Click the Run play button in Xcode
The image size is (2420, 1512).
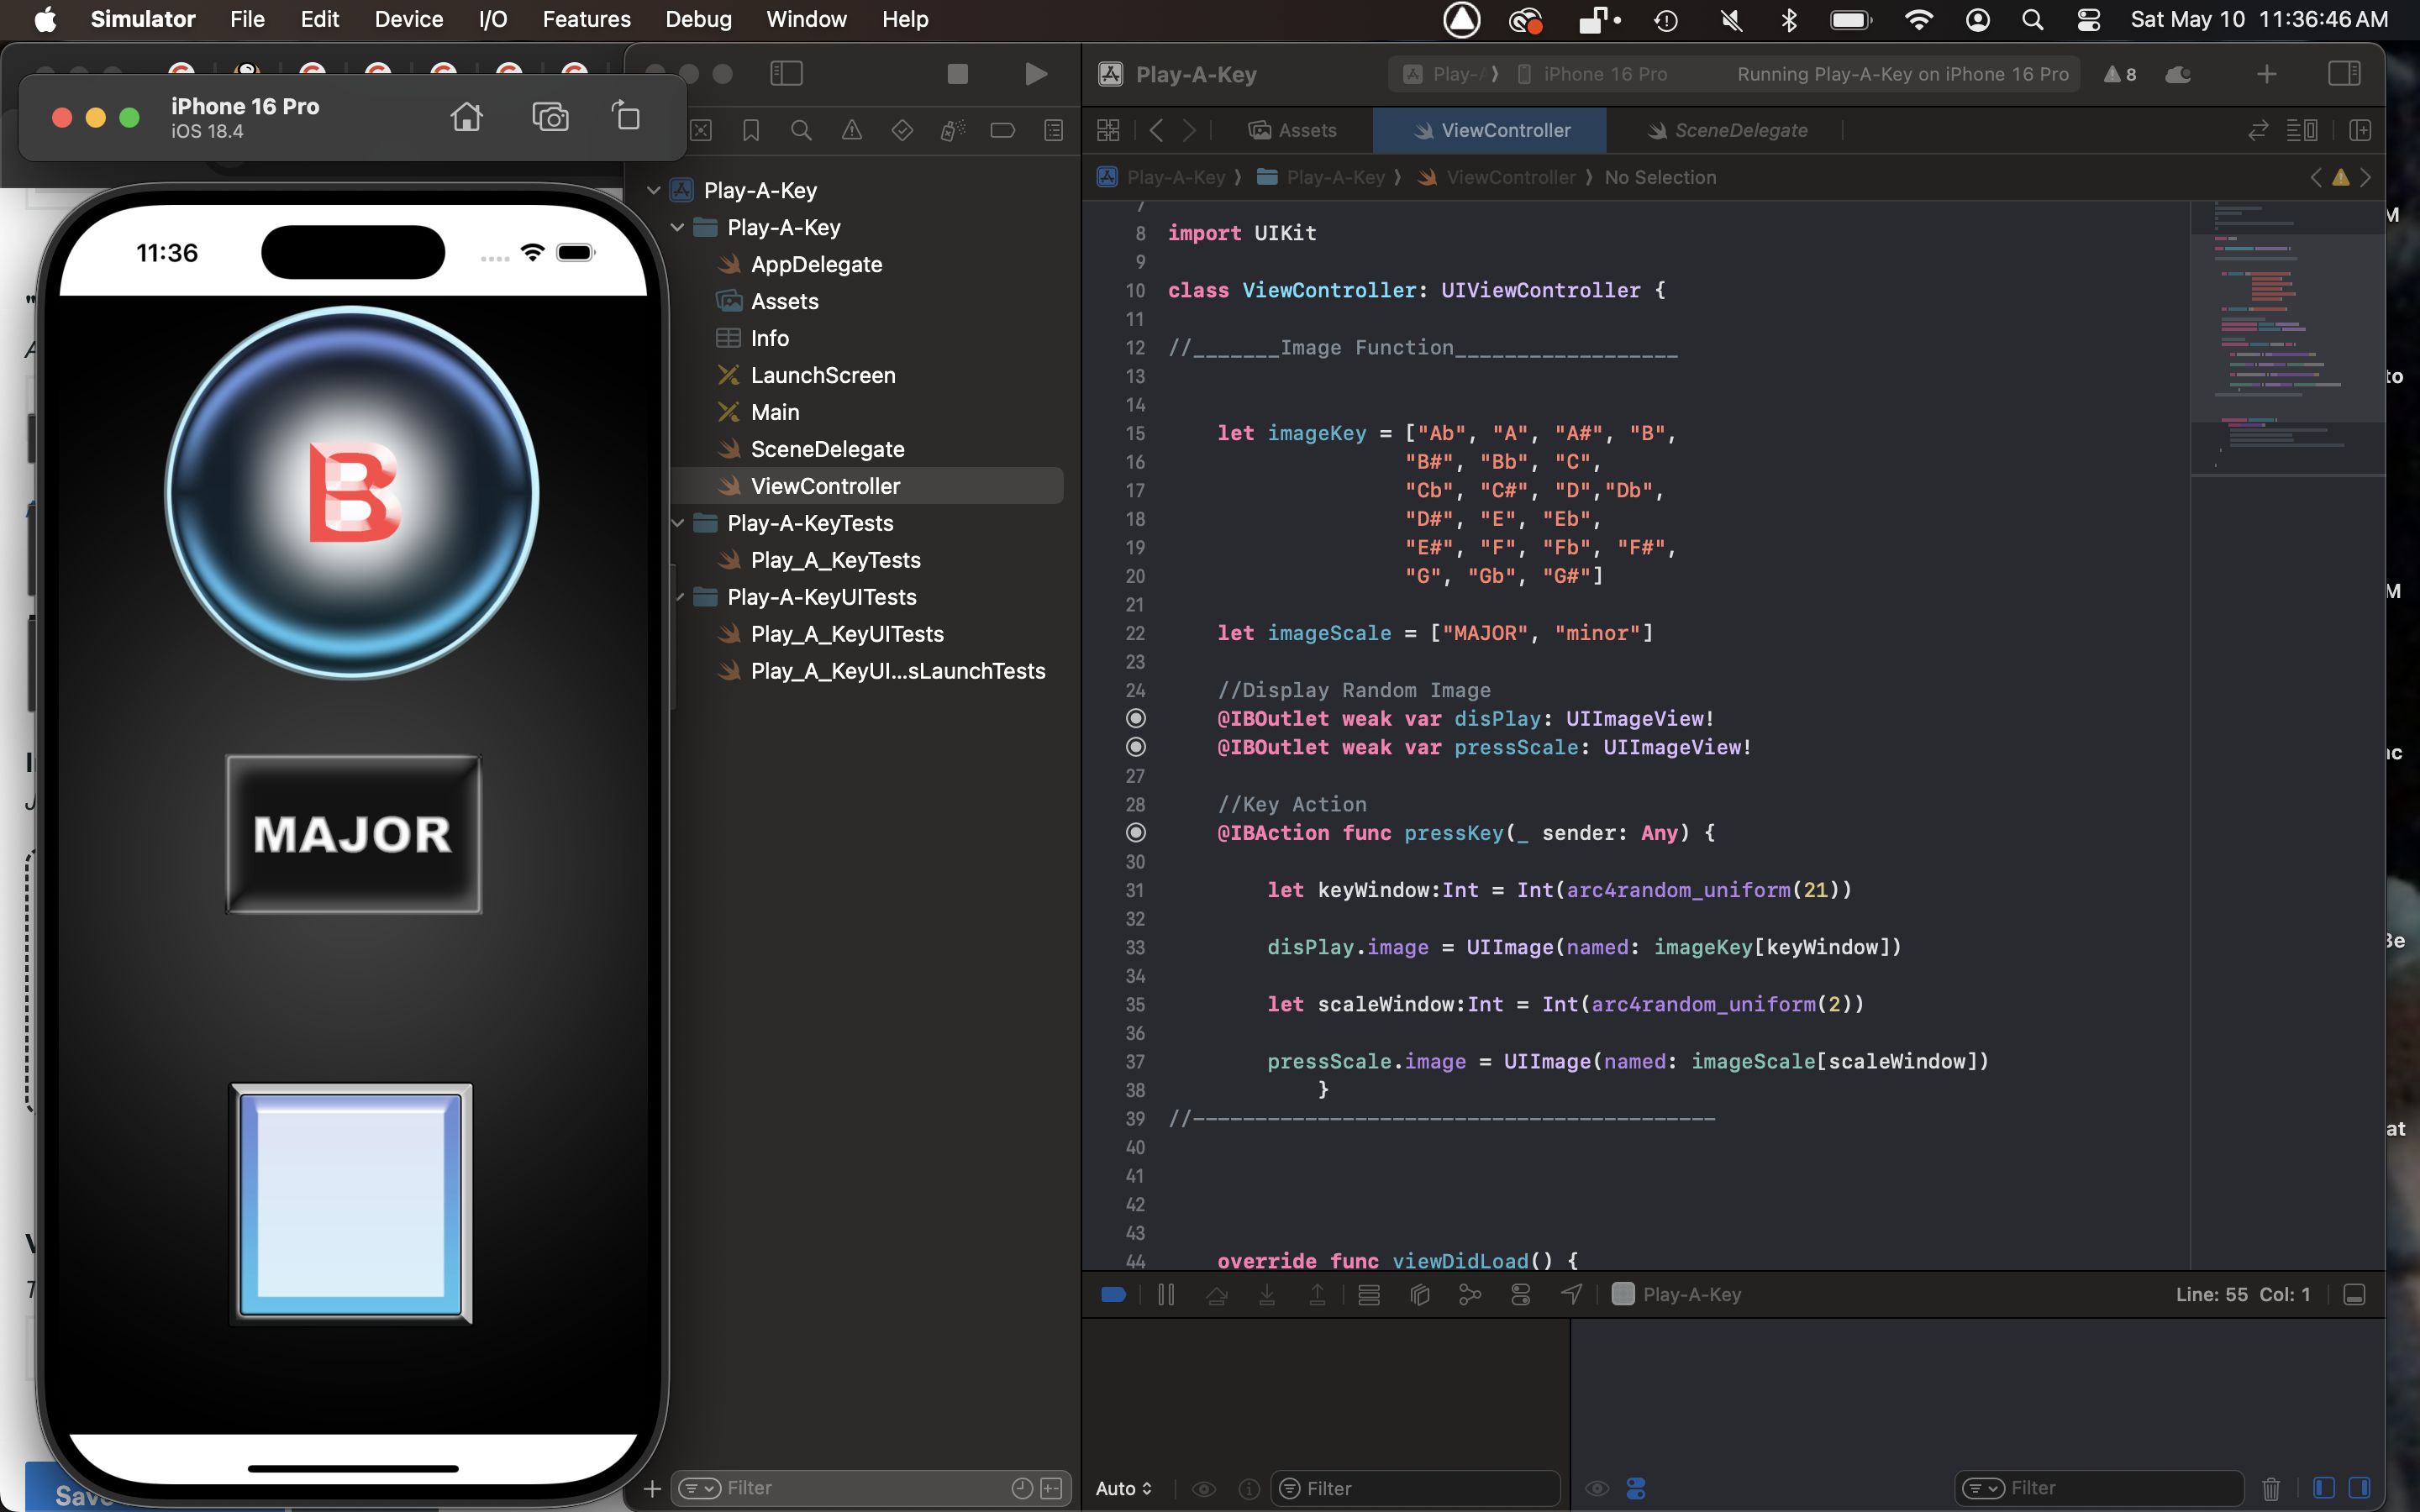(x=1036, y=74)
